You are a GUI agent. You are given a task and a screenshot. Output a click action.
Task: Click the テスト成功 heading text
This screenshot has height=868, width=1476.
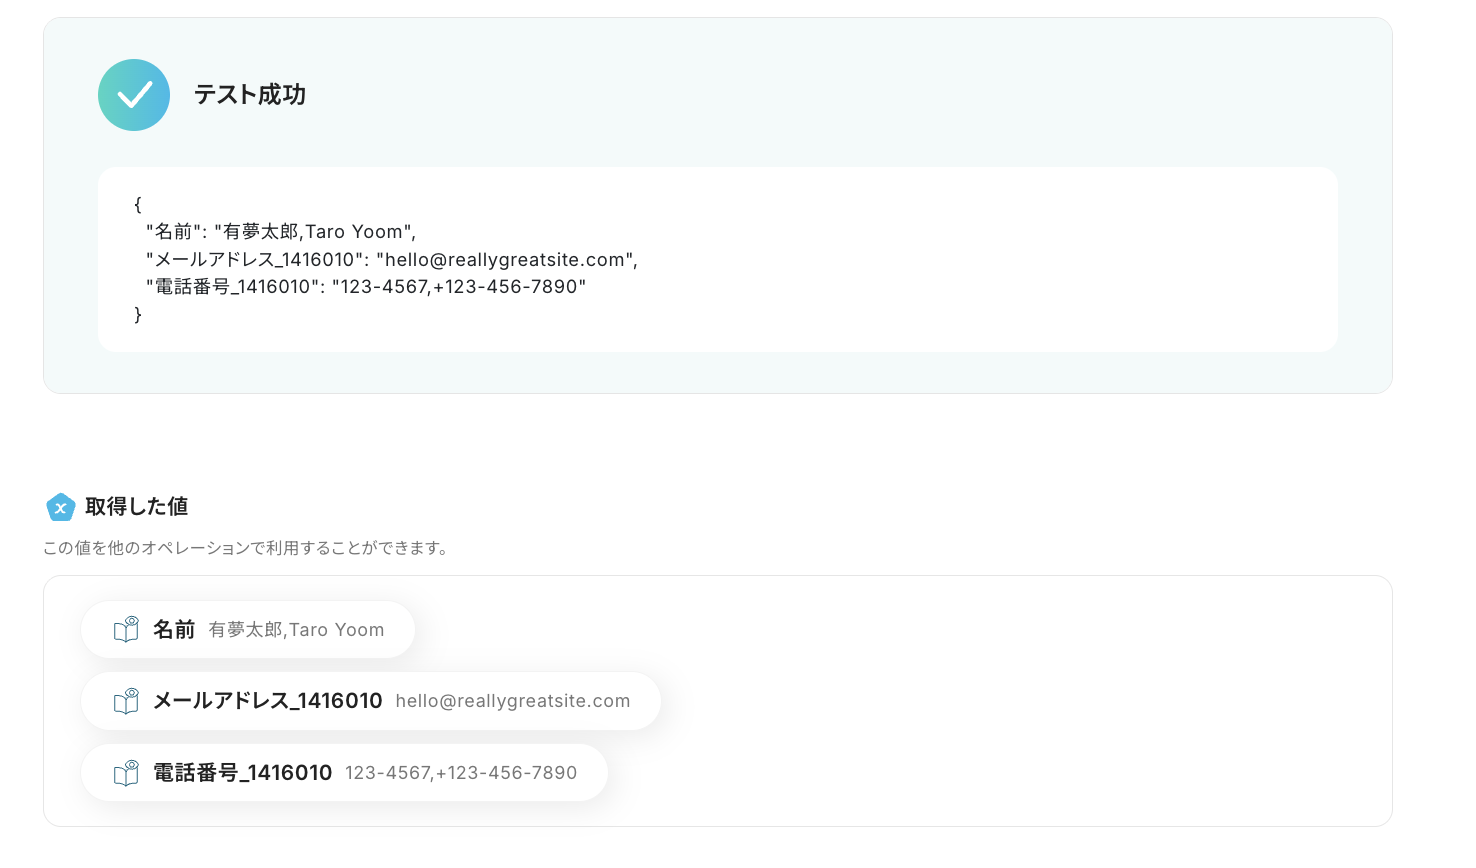point(250,95)
